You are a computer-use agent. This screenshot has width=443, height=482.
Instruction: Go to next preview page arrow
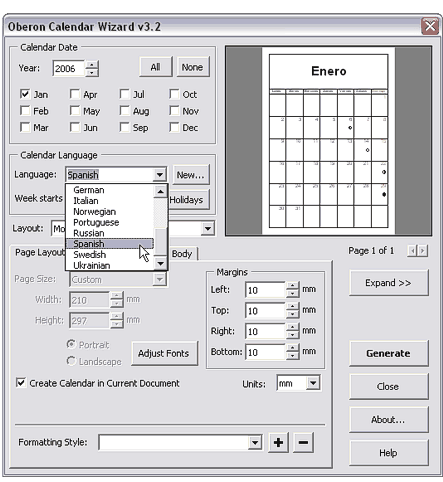[x=422, y=251]
